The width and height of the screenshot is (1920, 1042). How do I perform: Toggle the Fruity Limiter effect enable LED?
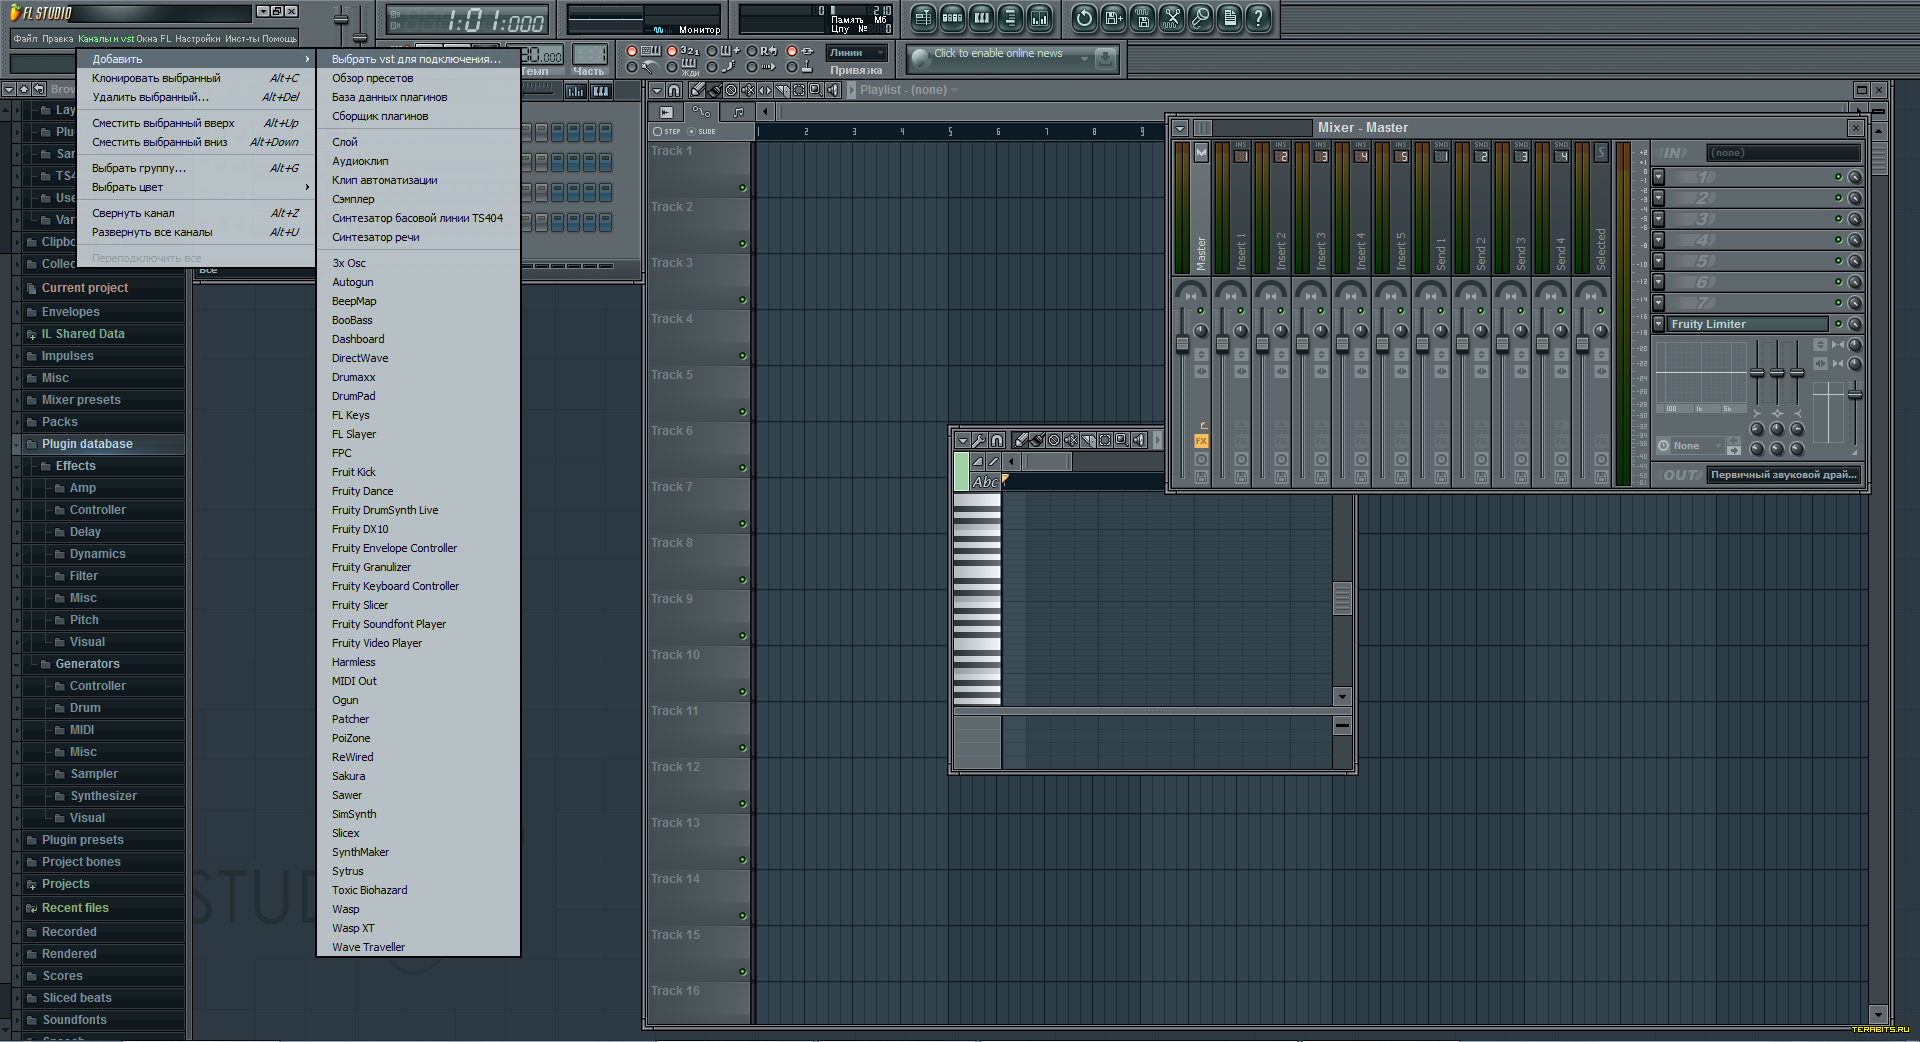point(1838,324)
